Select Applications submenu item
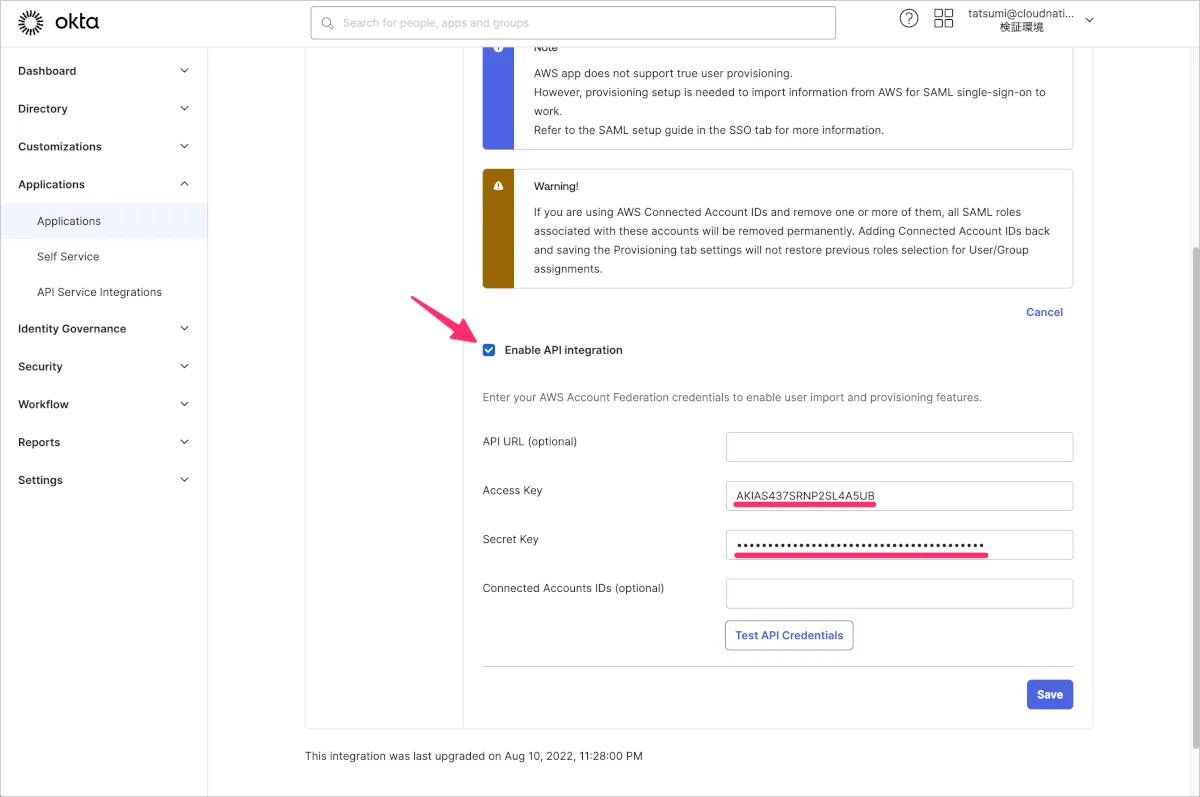This screenshot has height=797, width=1200. (x=69, y=221)
